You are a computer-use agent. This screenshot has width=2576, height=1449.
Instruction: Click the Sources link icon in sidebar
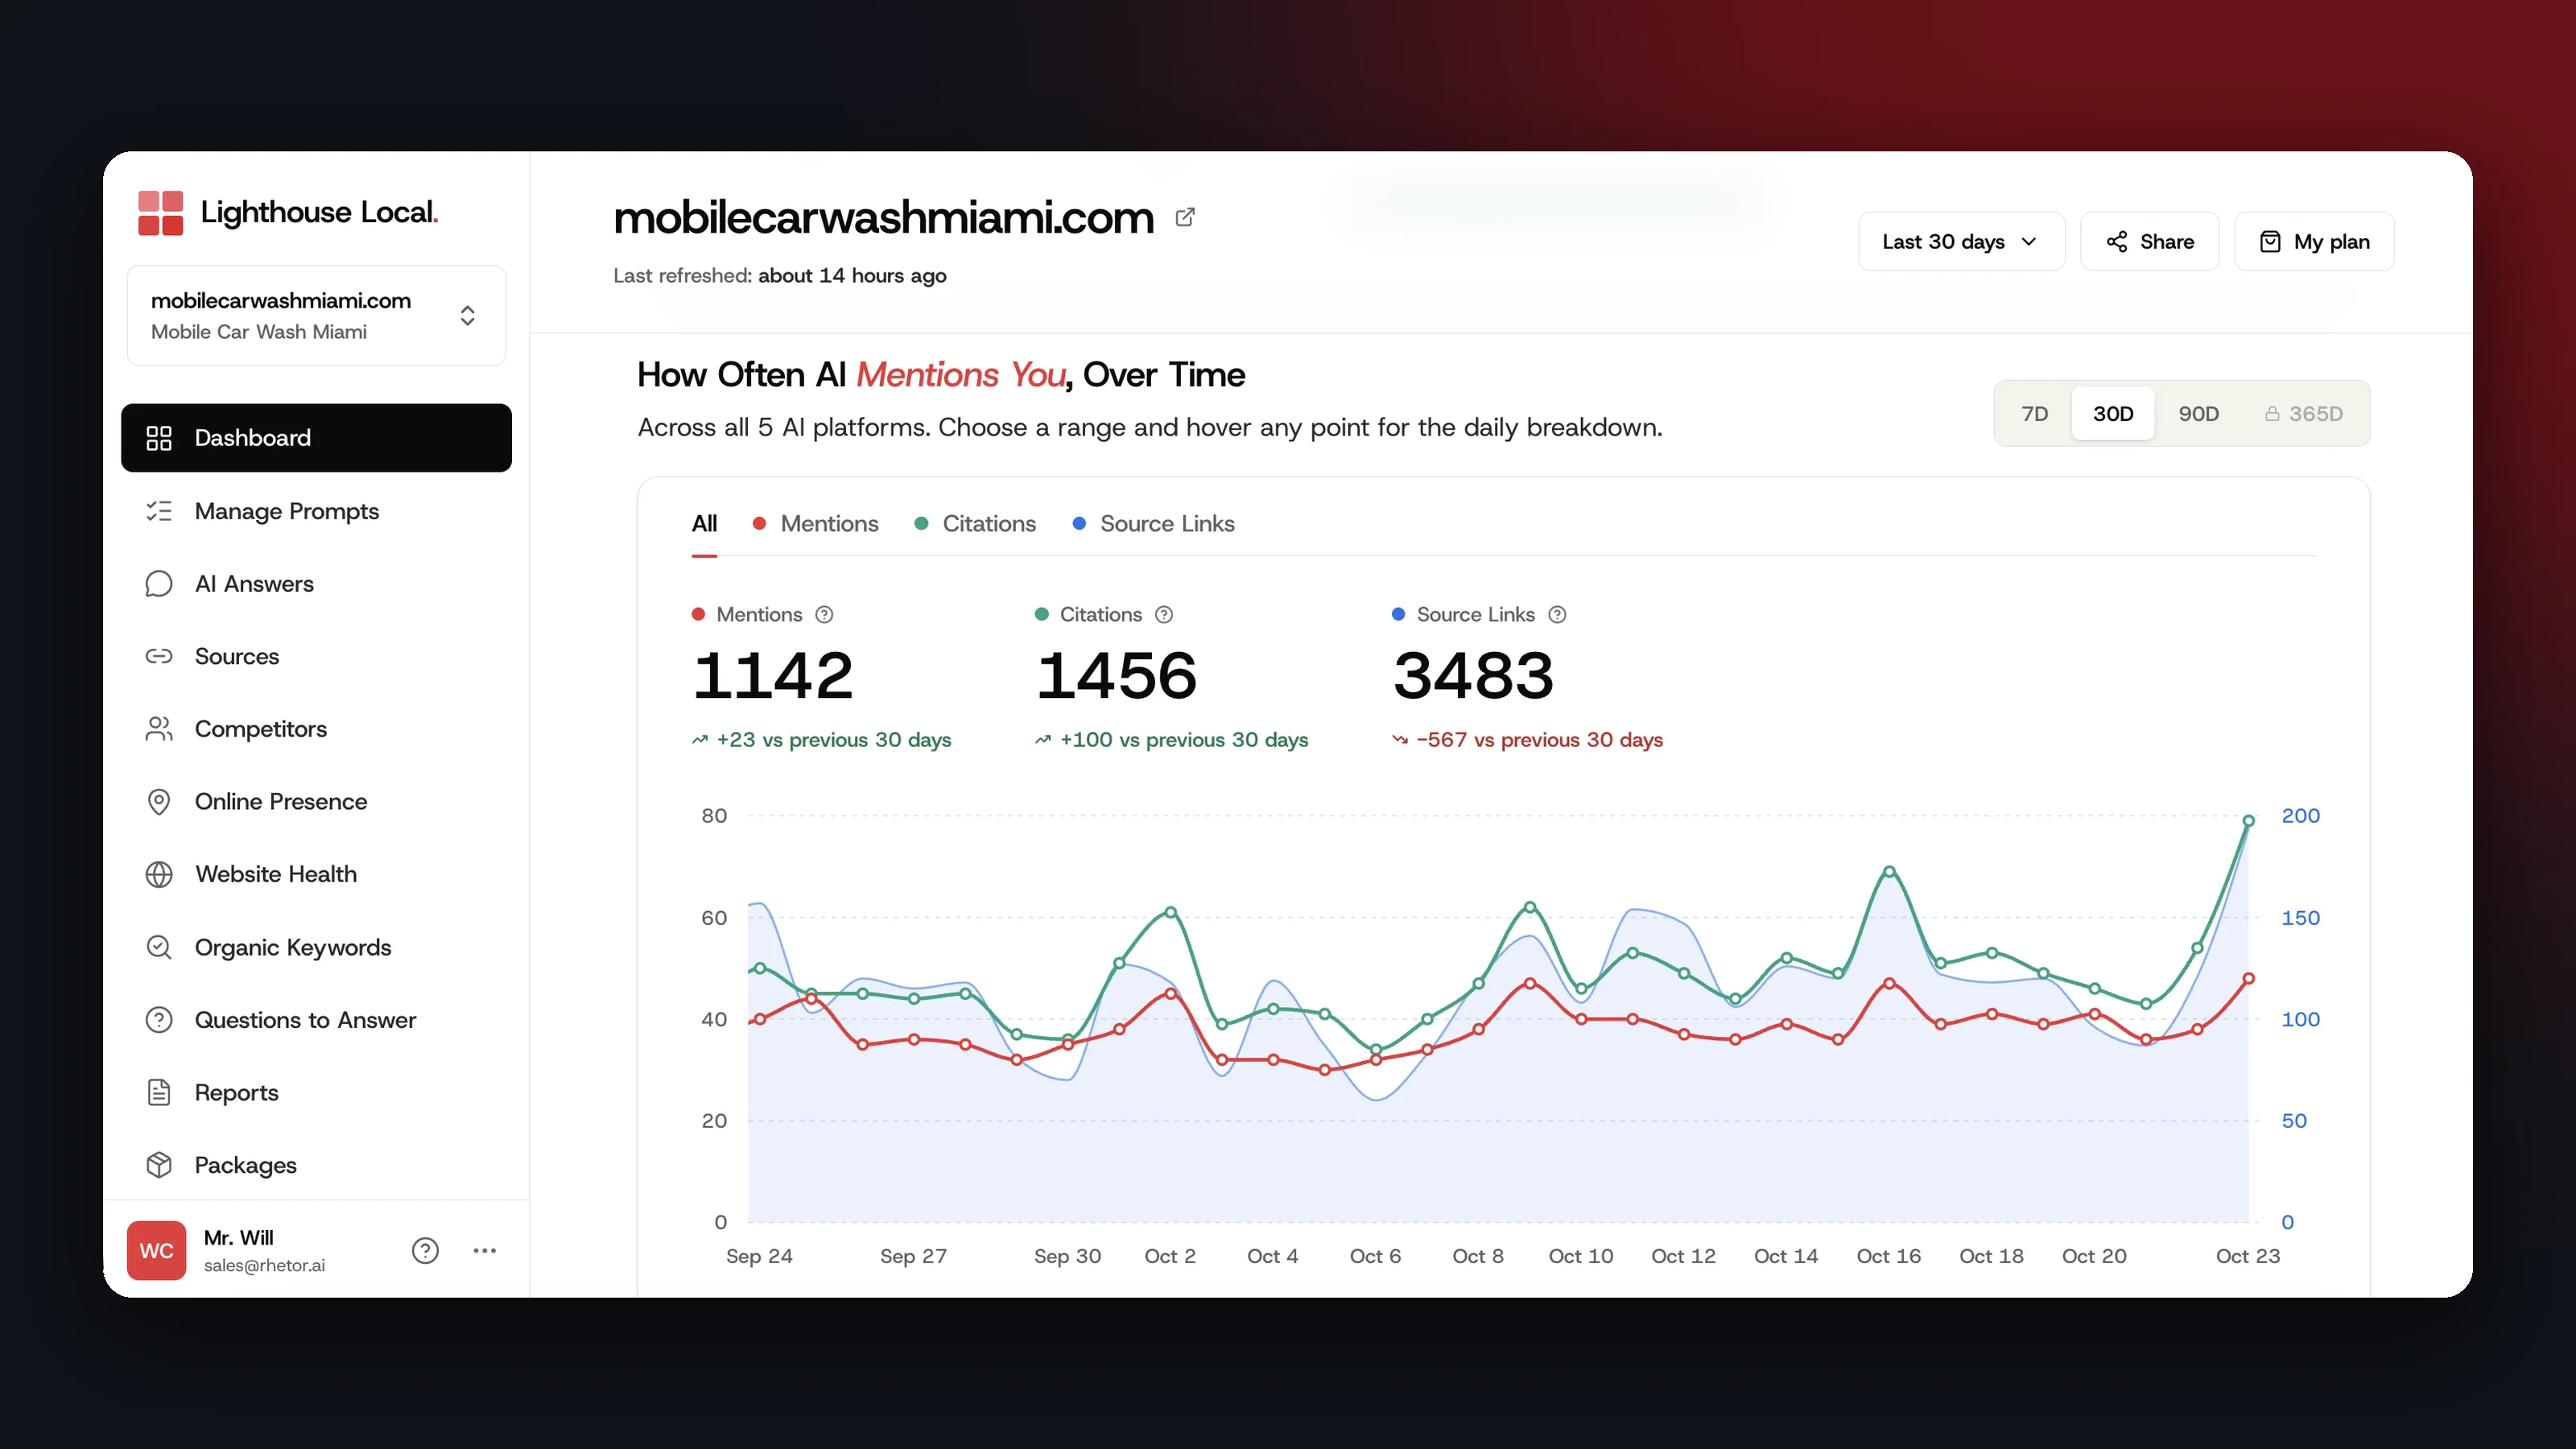(159, 656)
